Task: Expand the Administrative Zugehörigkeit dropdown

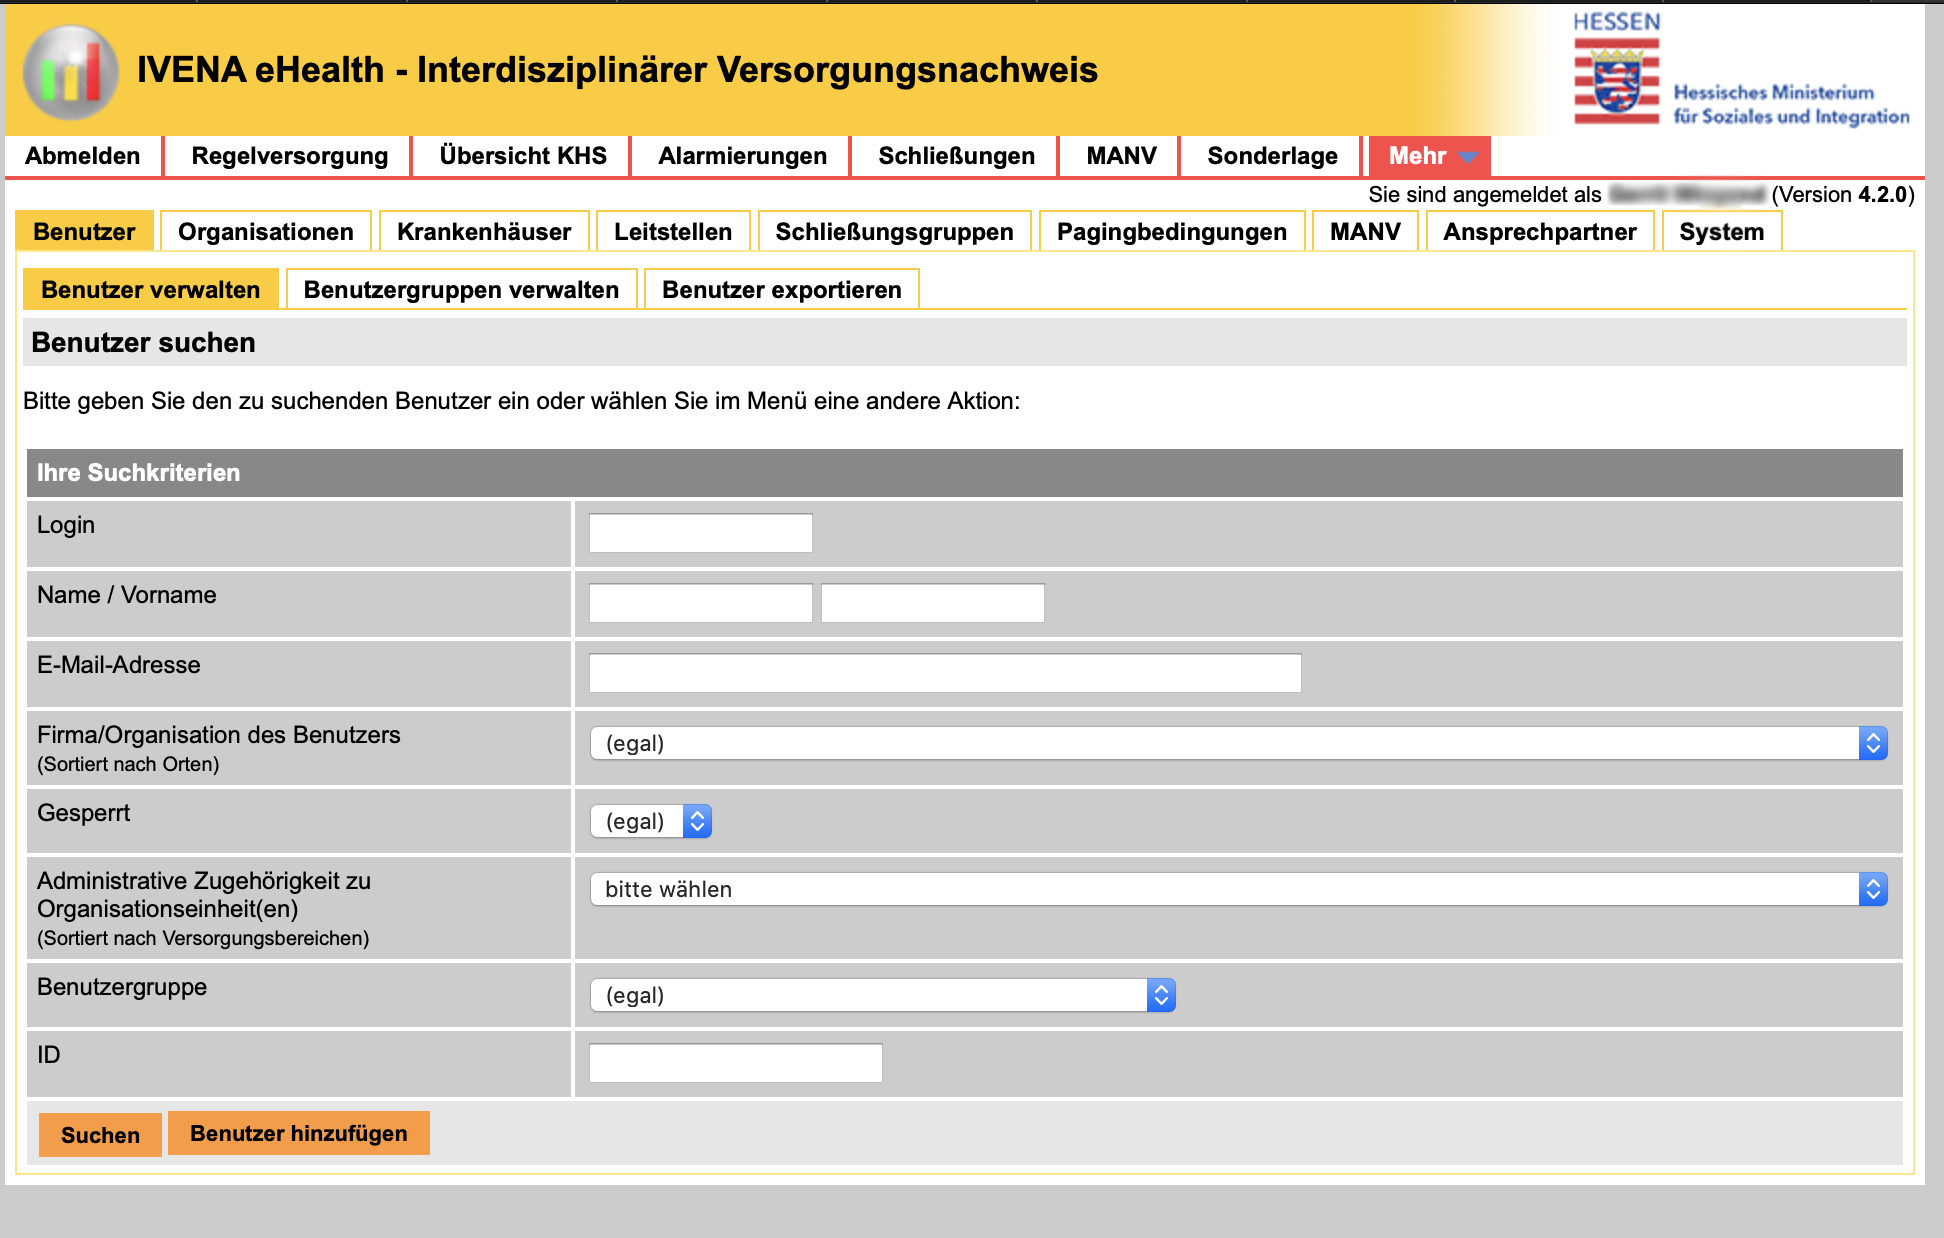Action: (1238, 889)
